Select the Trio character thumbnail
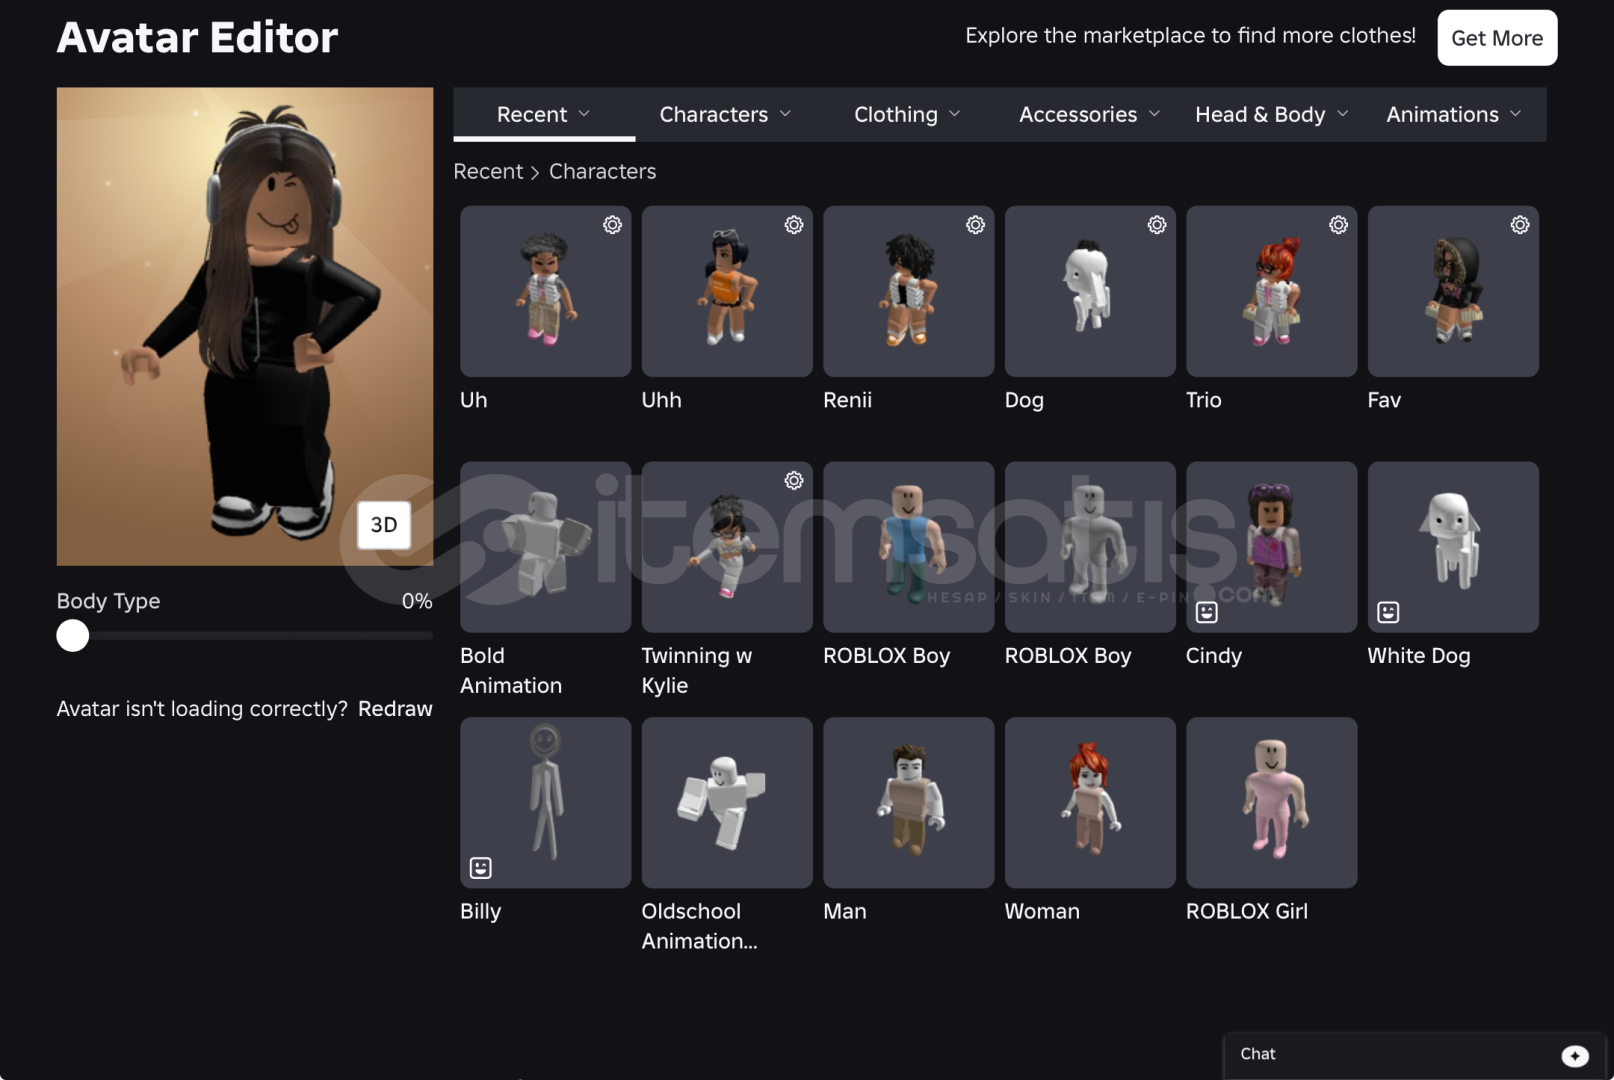 coord(1271,291)
